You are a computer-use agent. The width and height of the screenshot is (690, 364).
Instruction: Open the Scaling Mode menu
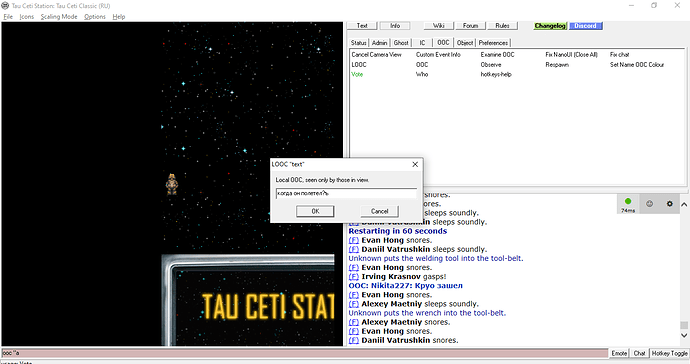tap(59, 17)
